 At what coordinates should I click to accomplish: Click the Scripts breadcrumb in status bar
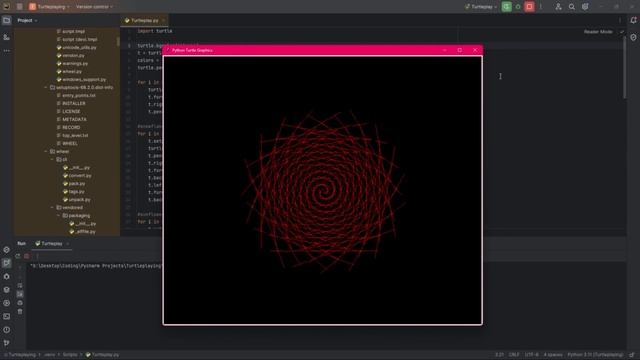70,355
